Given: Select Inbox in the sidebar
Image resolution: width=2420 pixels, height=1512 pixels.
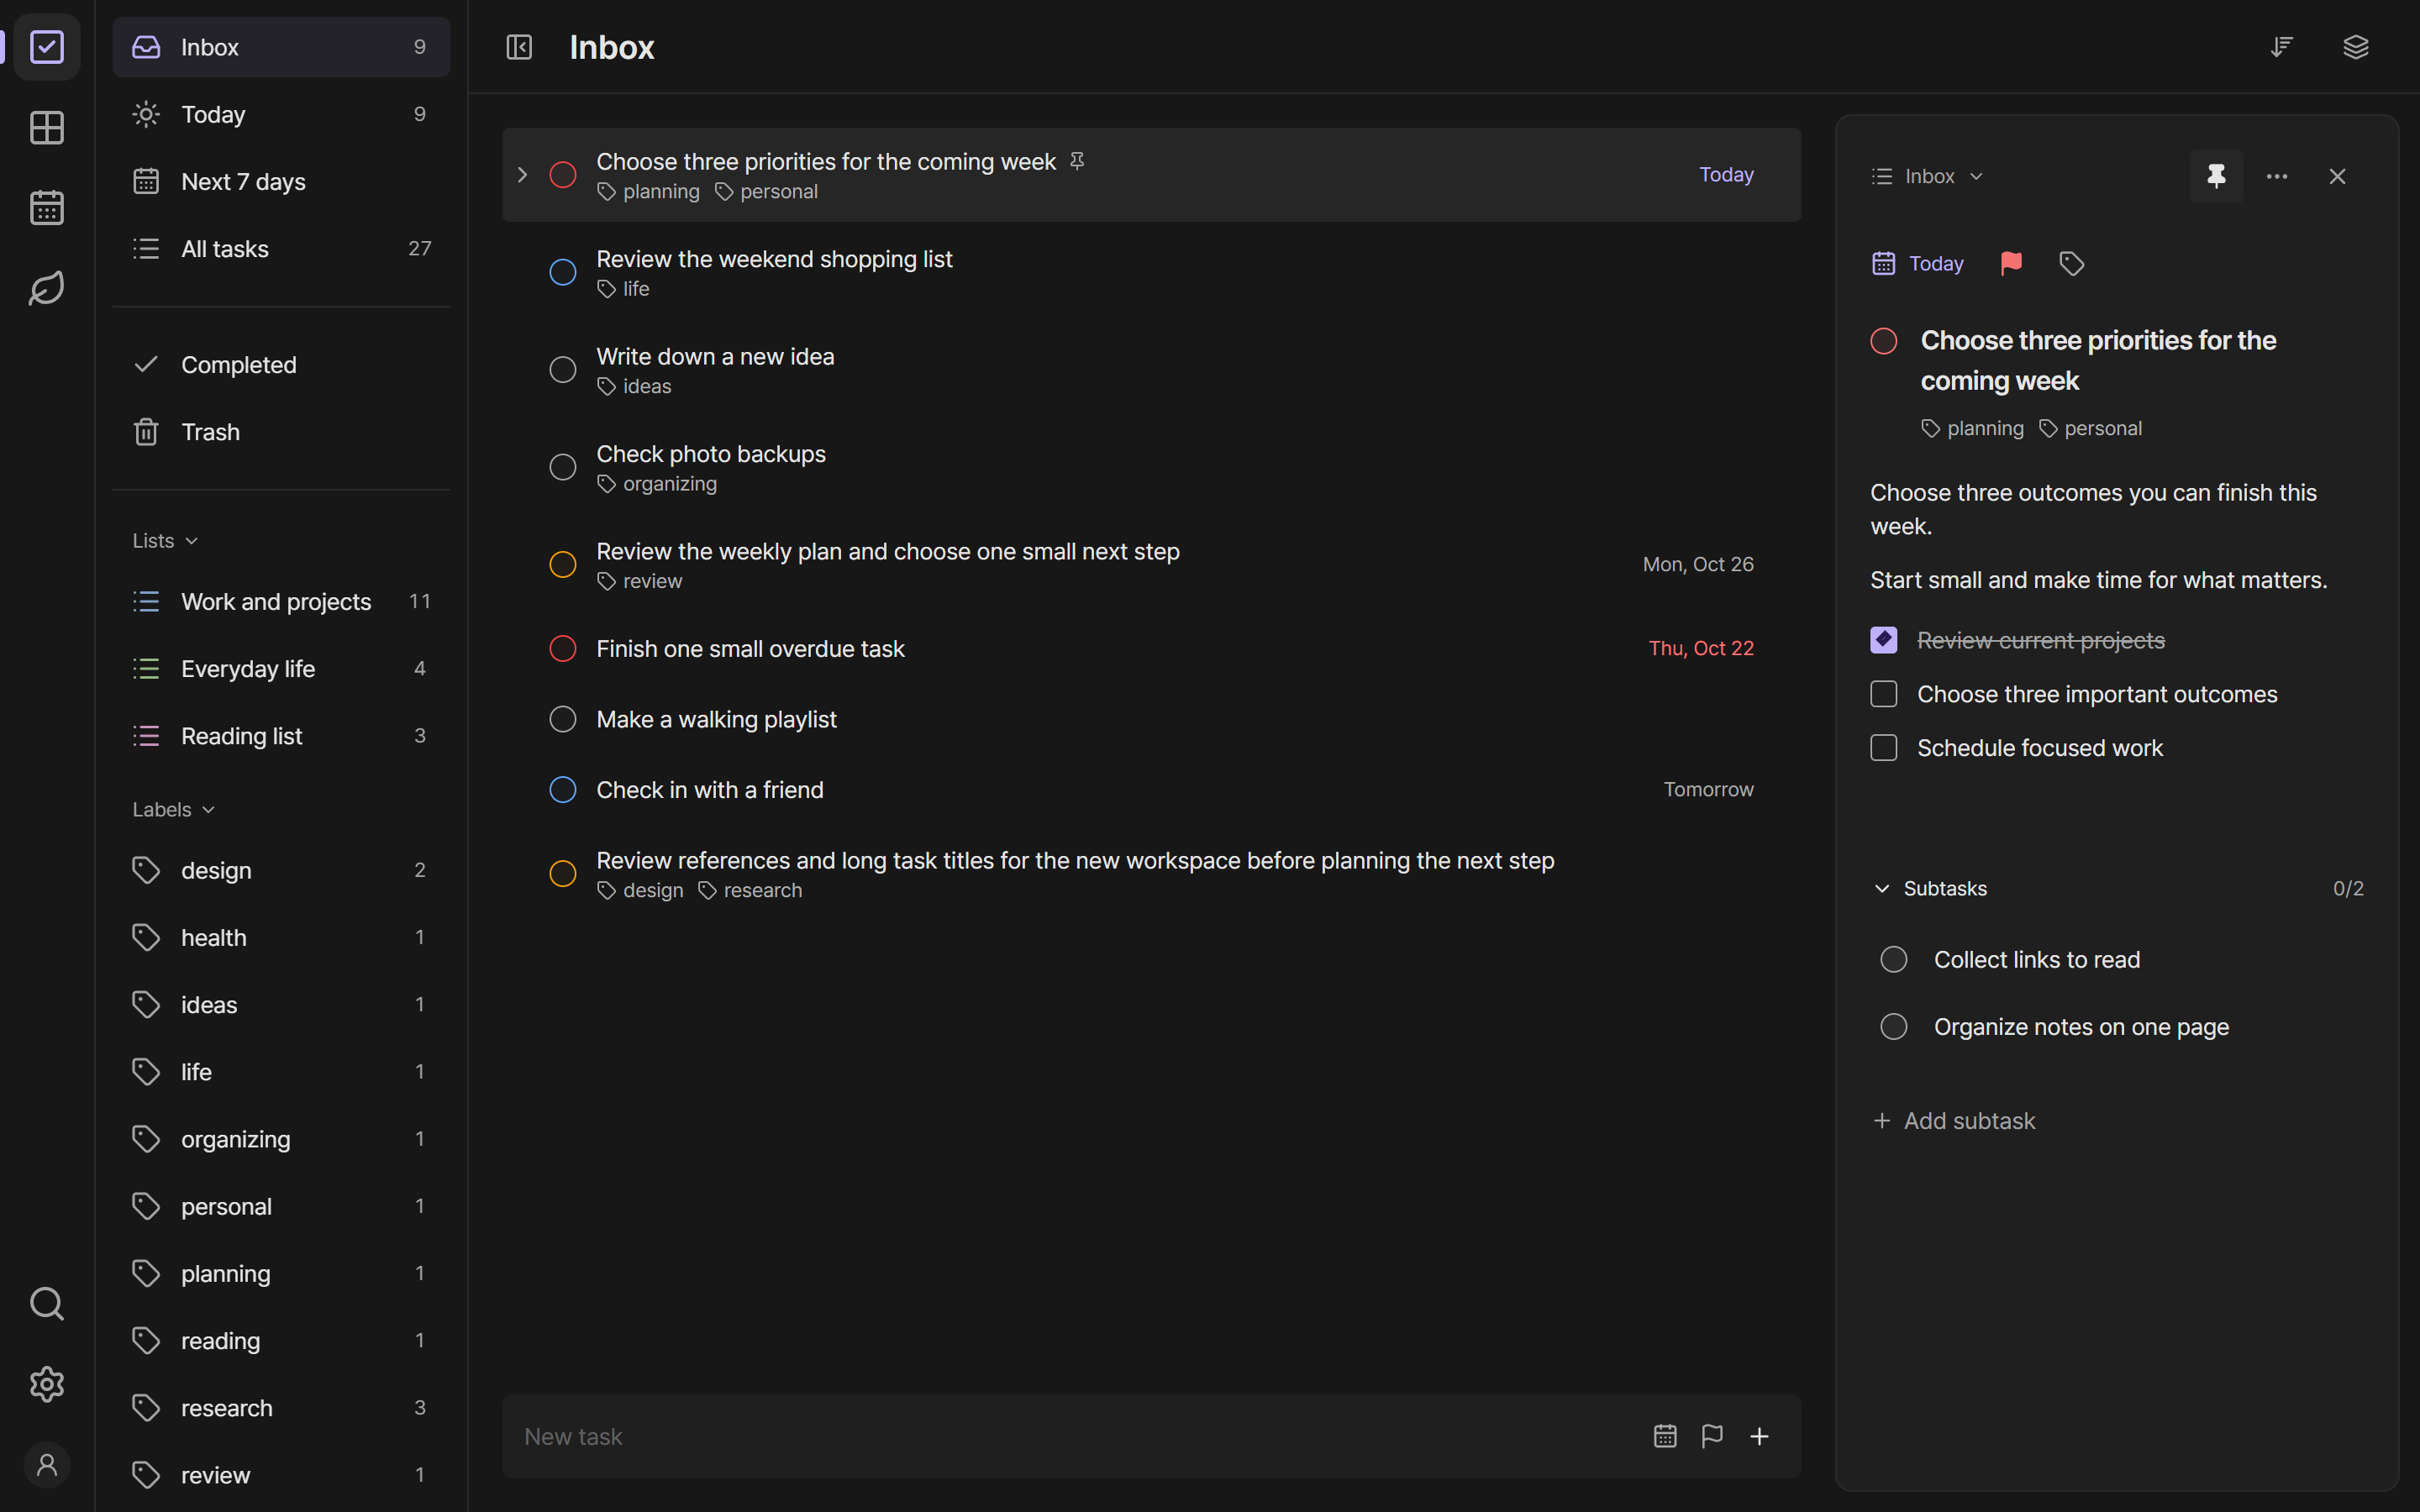Looking at the screenshot, I should (281, 47).
